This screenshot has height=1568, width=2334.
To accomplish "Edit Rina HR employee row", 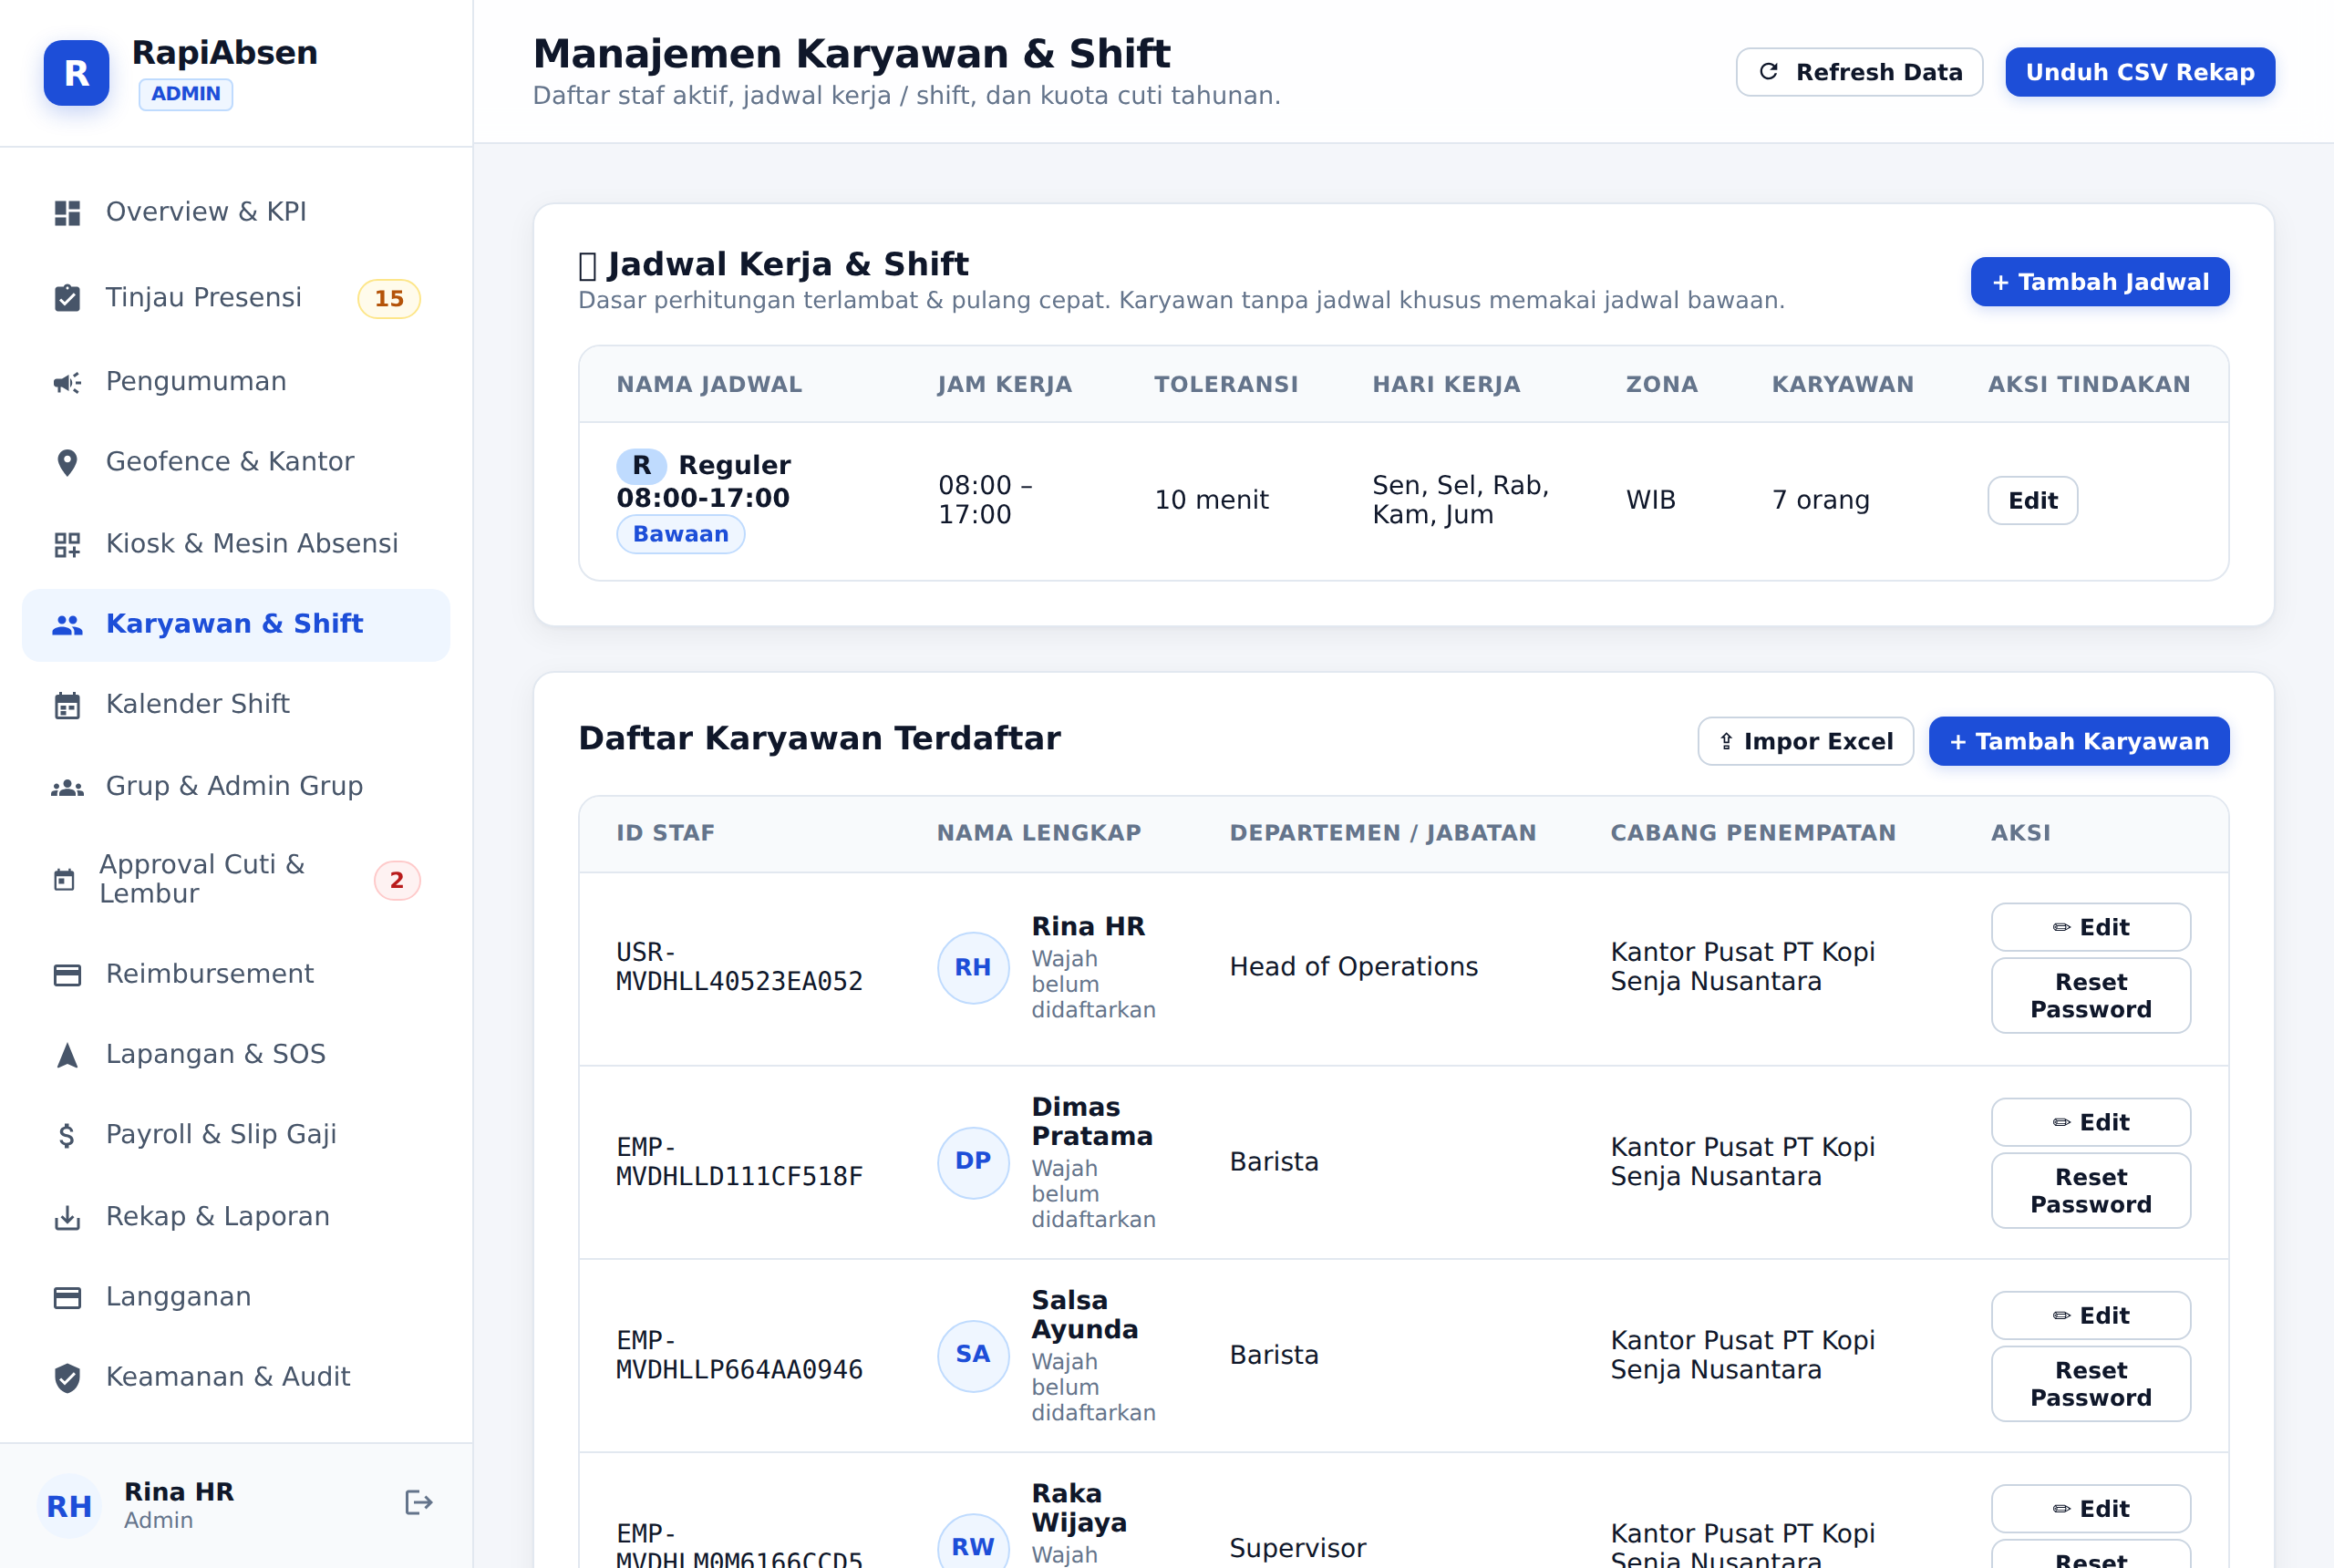I will coord(2090,927).
